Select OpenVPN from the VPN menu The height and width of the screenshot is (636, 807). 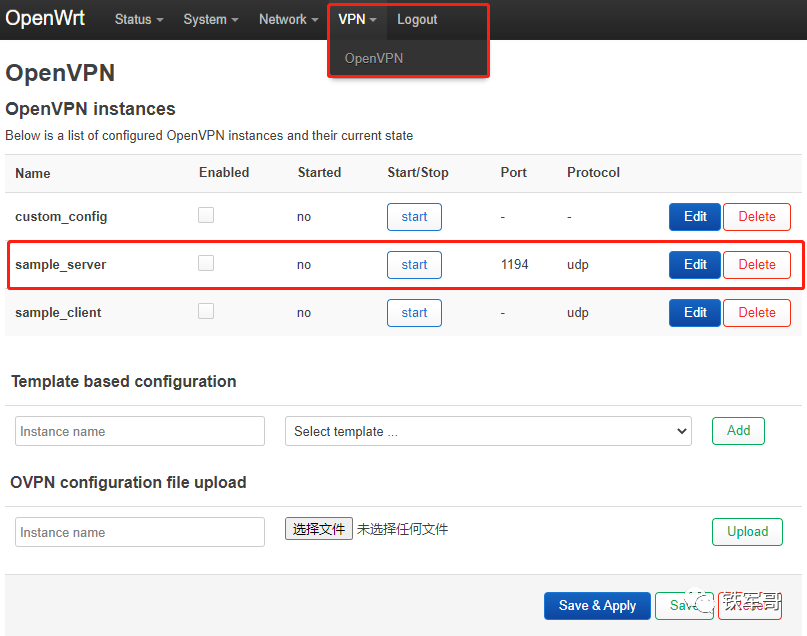(x=373, y=58)
